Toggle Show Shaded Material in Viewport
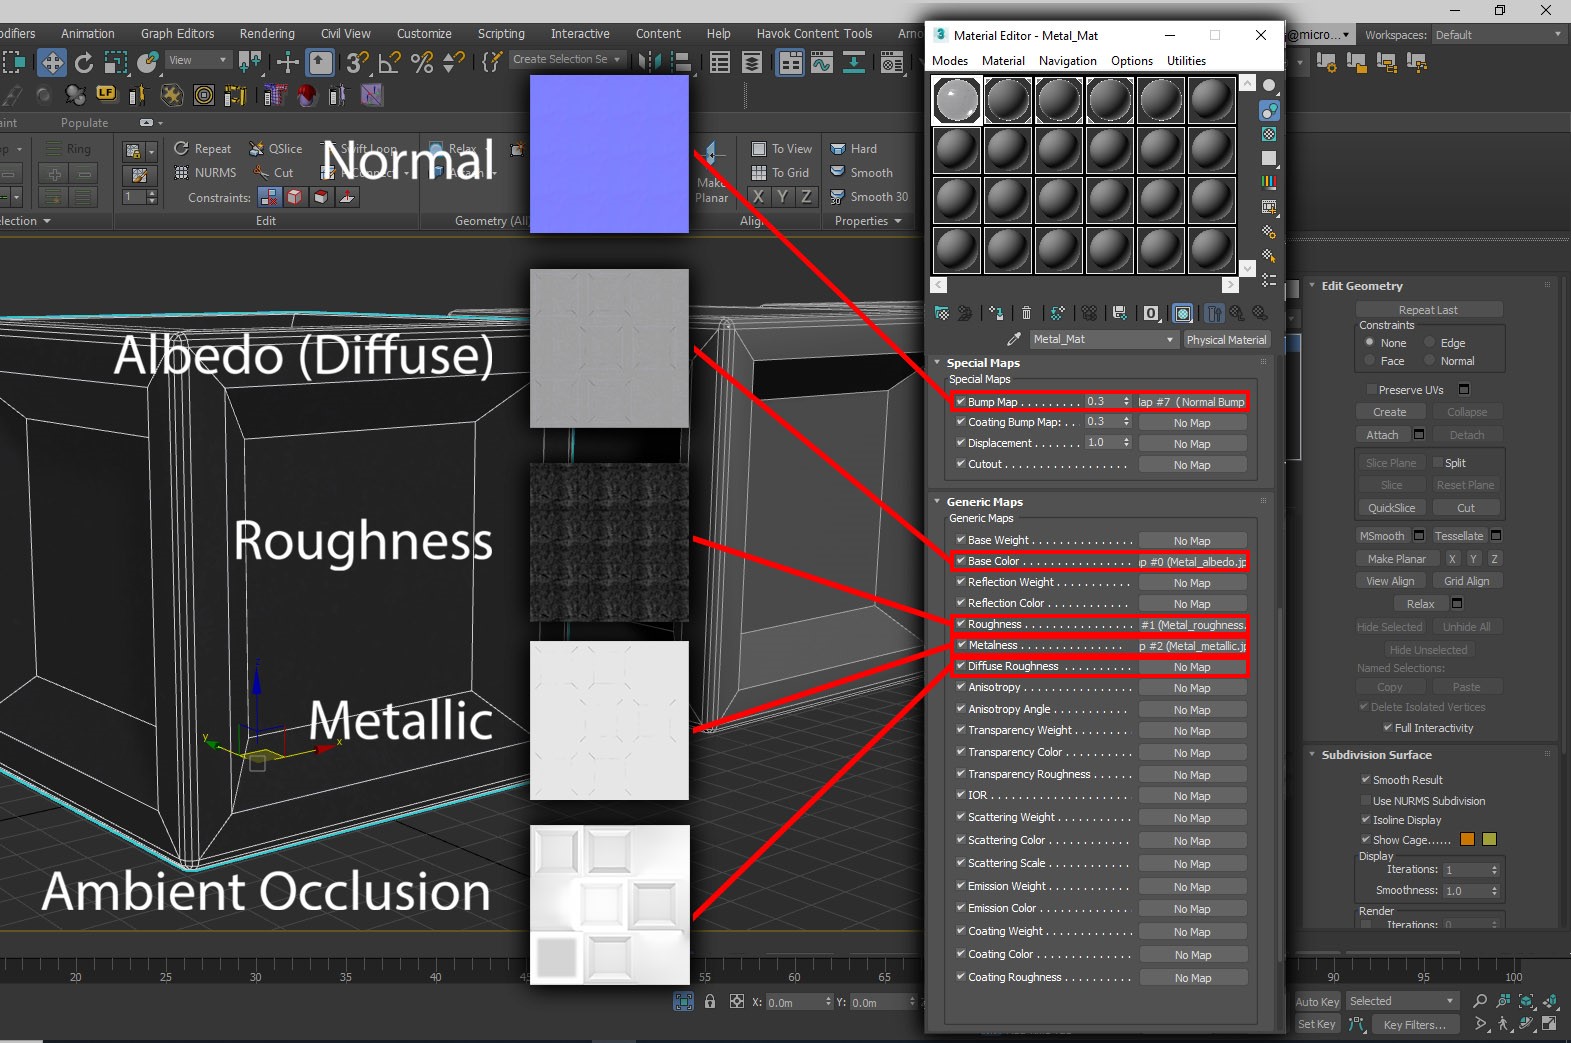This screenshot has height=1043, width=1571. (x=1183, y=313)
